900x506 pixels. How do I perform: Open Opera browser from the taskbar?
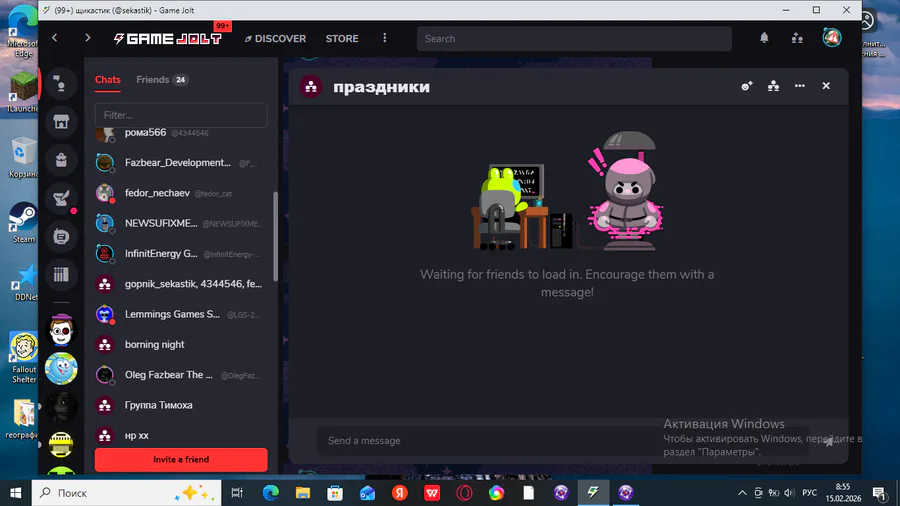pyautogui.click(x=464, y=493)
